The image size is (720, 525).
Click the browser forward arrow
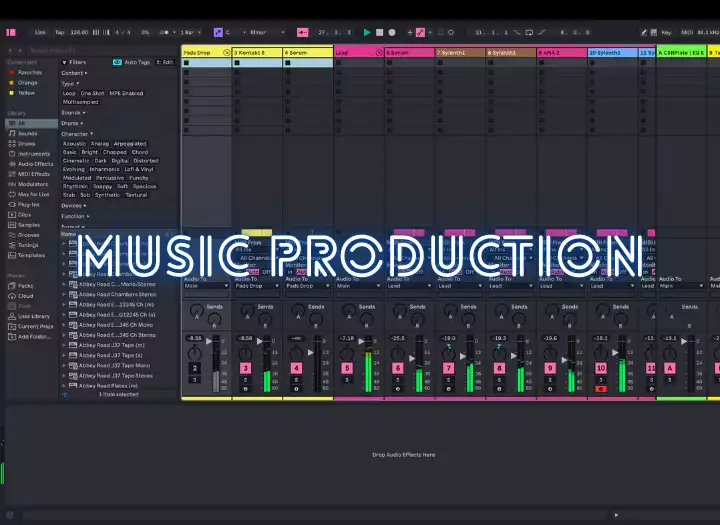pyautogui.click(x=21, y=51)
